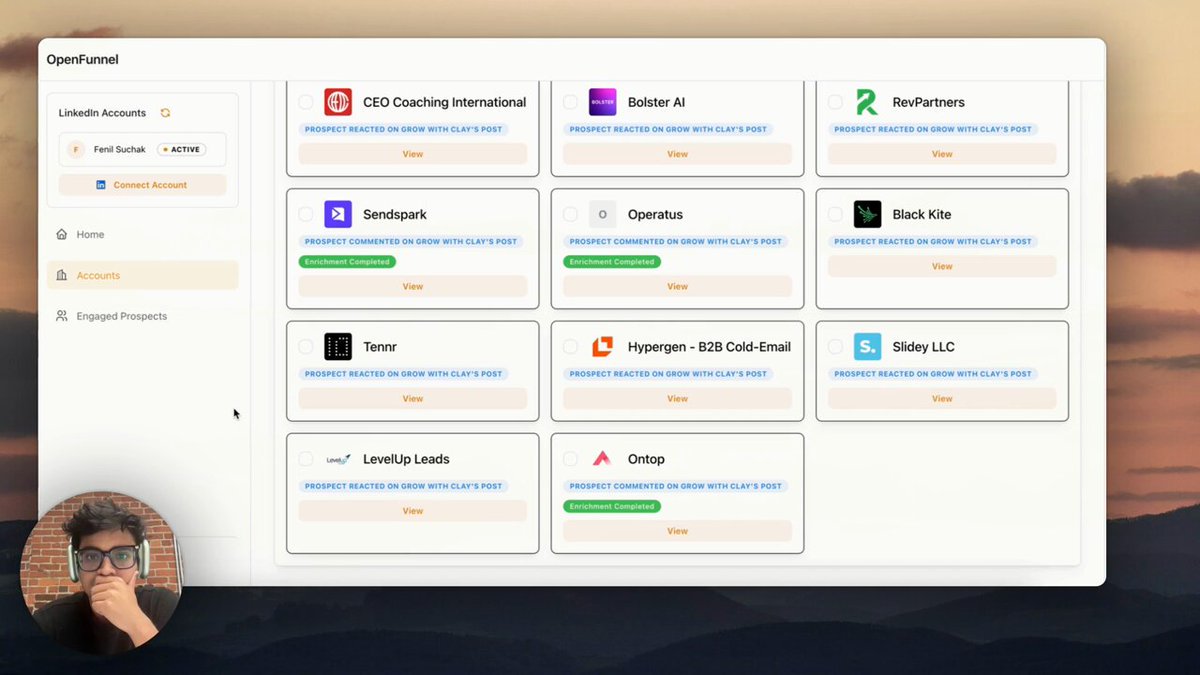Open View for Operatus
1200x675 pixels.
click(x=677, y=286)
